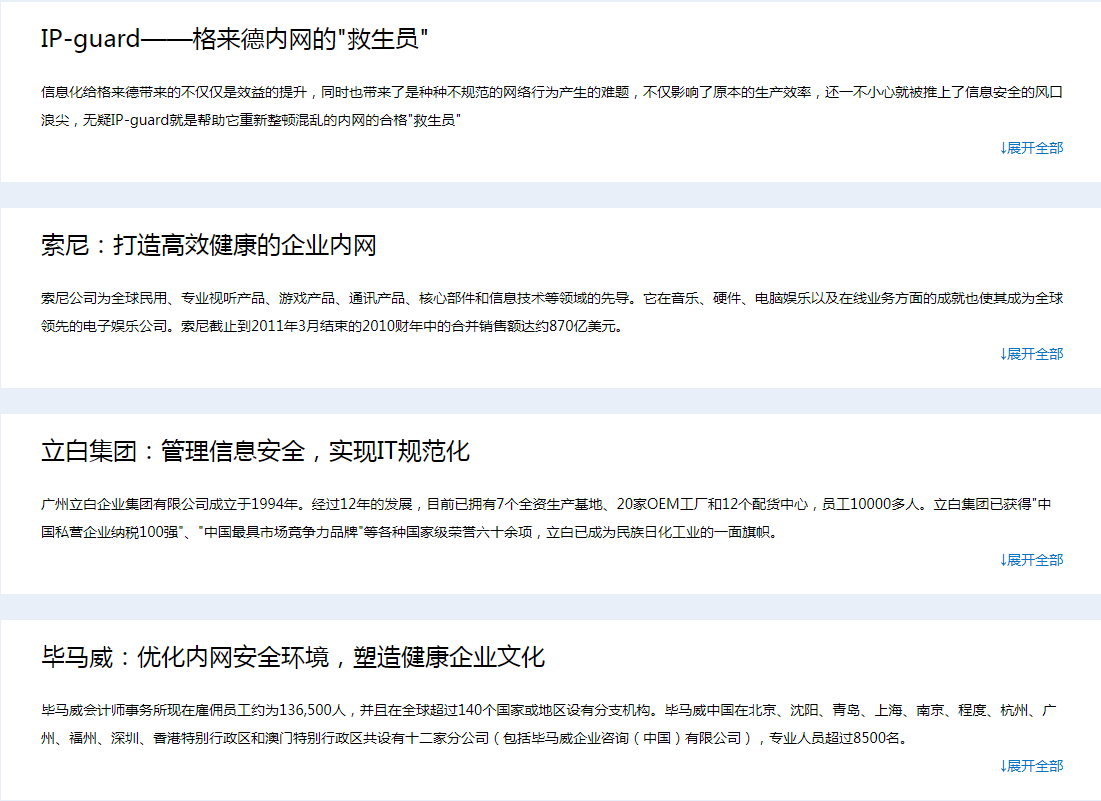
Task: Click the divider between 立白集团 and 毕马威 cards
Action: point(550,607)
